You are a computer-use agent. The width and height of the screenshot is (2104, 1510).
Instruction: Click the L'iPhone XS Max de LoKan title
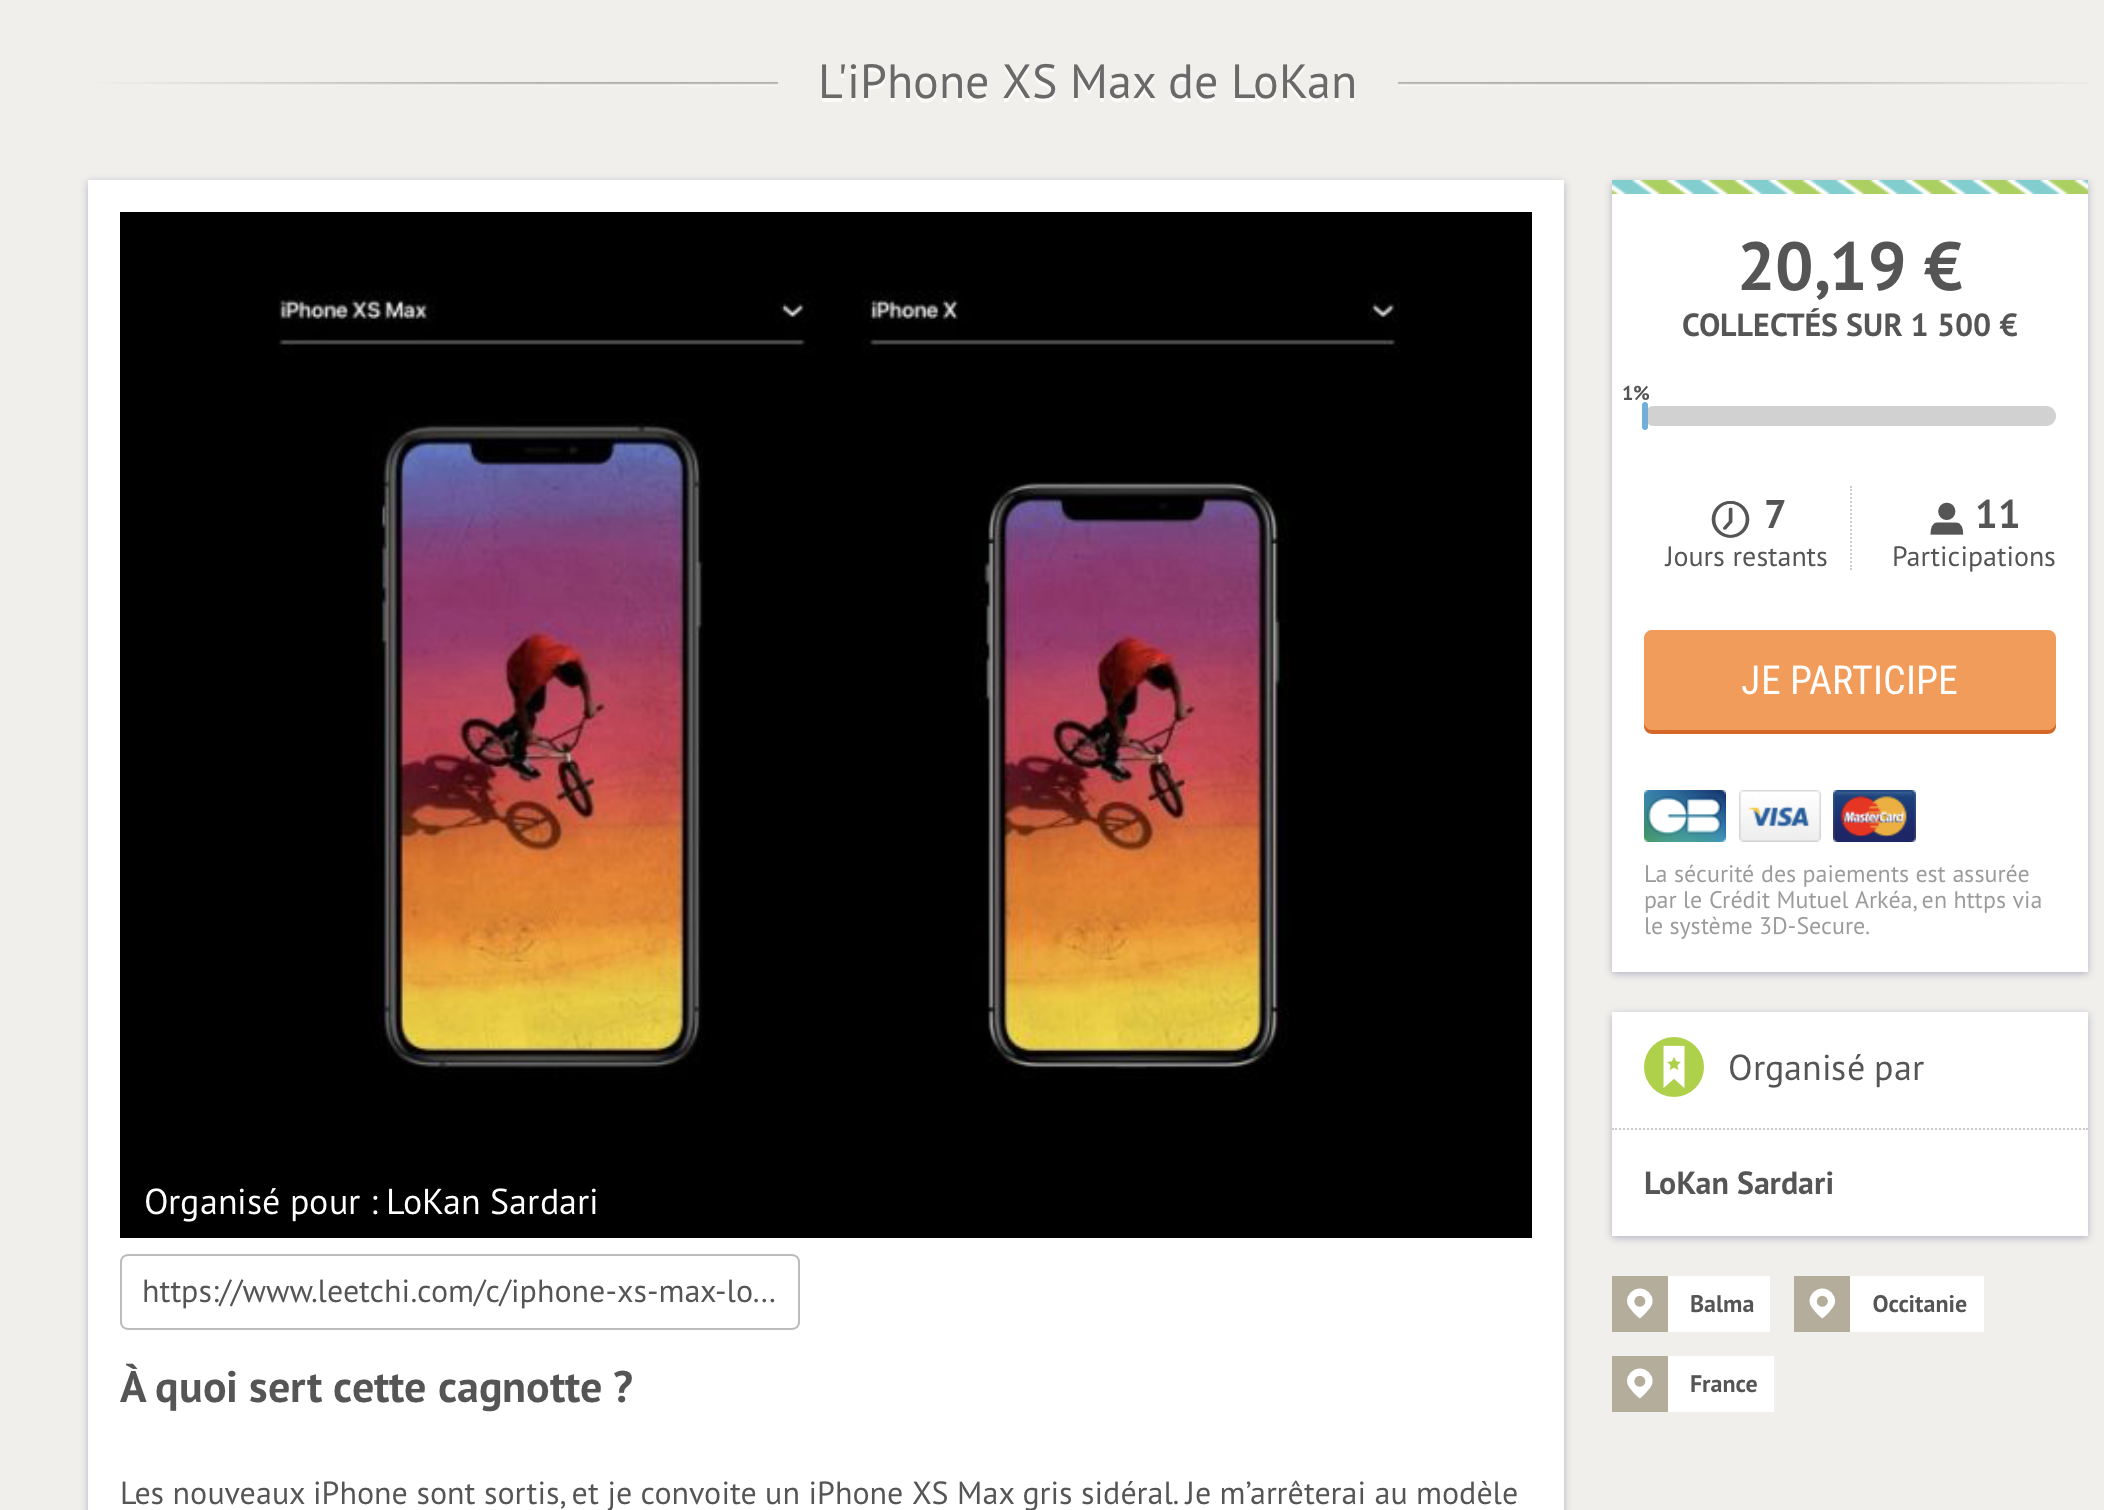click(1087, 82)
